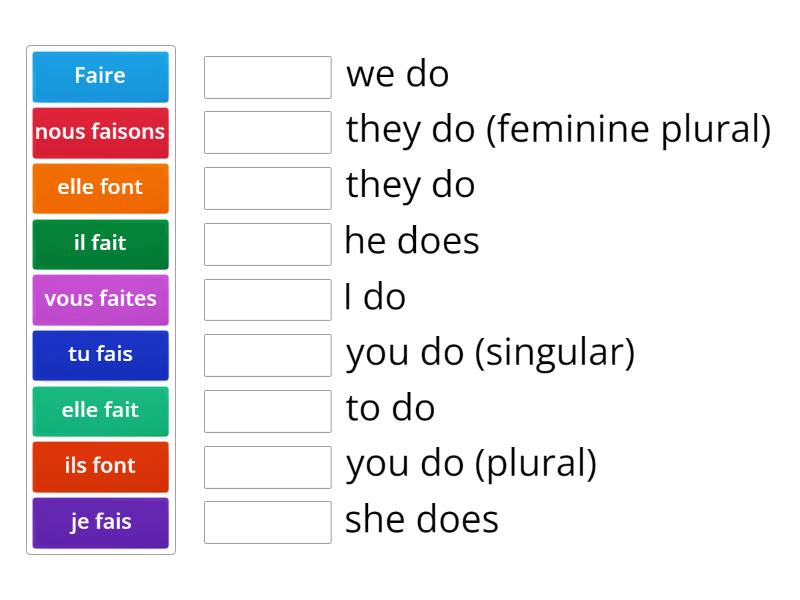Click the red nous faisons tile
The width and height of the screenshot is (800, 600).
pos(100,132)
